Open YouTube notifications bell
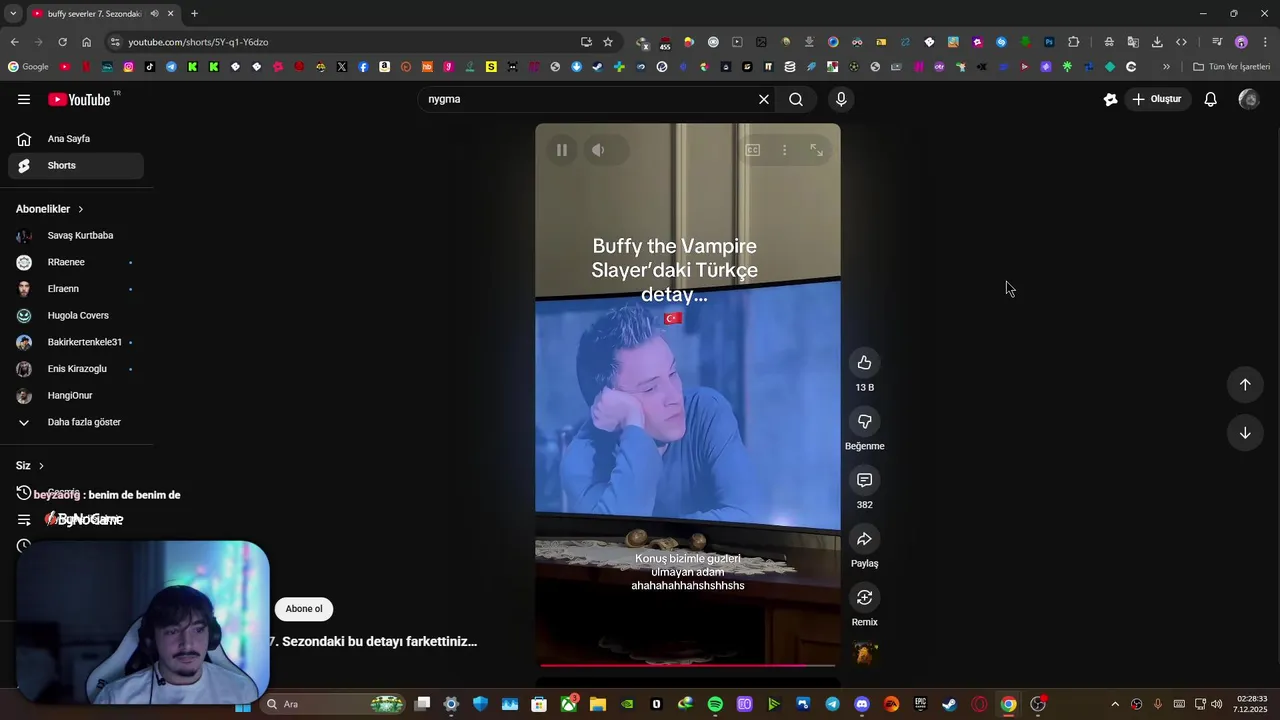This screenshot has width=1280, height=720. click(x=1210, y=99)
